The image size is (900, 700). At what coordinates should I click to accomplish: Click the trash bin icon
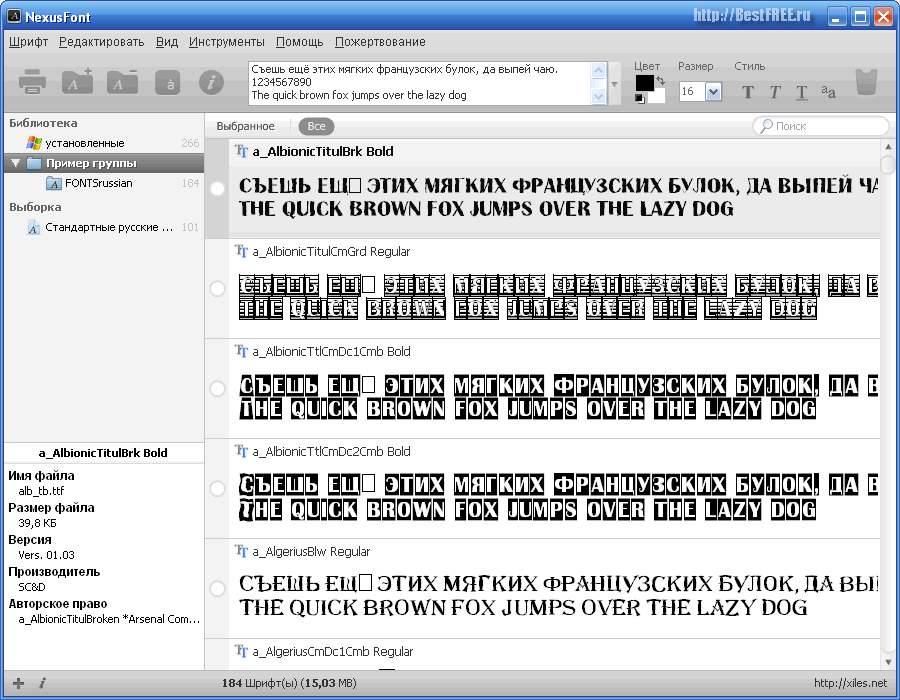pos(866,82)
